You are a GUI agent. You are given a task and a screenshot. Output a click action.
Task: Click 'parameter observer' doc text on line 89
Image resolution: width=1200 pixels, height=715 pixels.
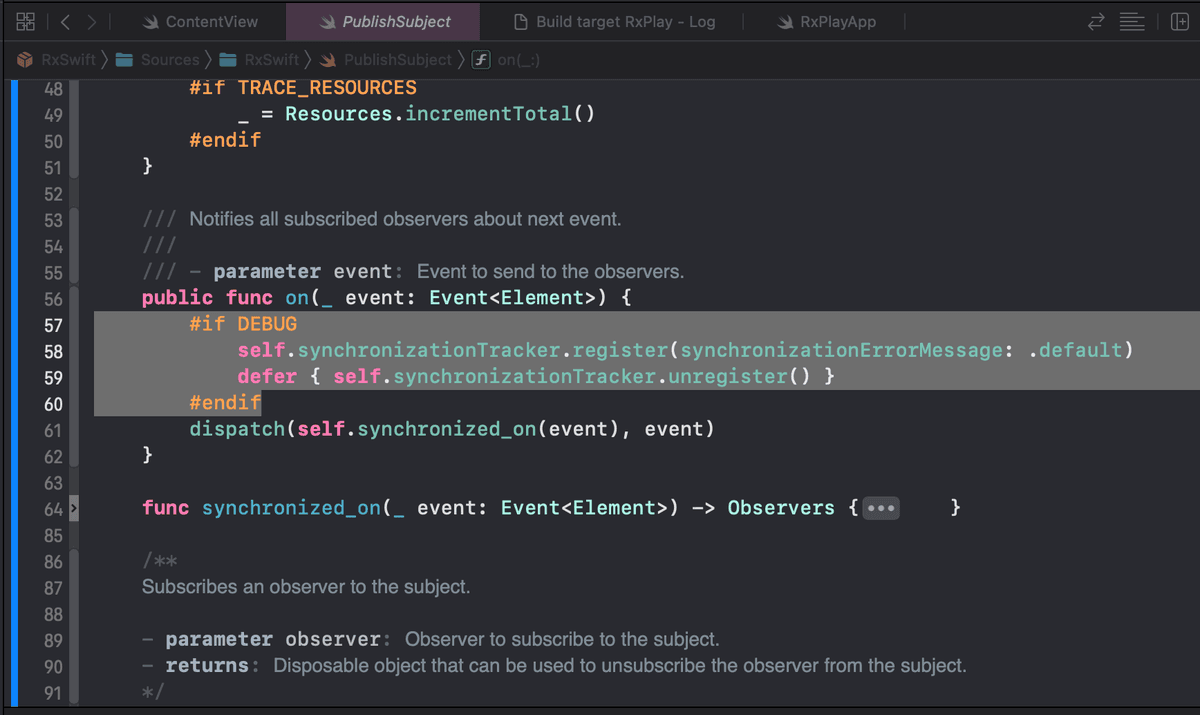tap(274, 640)
